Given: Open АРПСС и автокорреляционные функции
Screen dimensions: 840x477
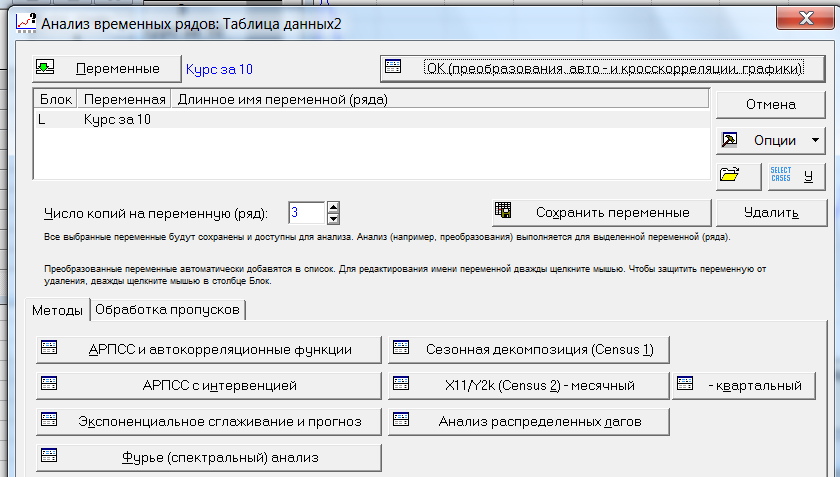Looking at the screenshot, I should 209,350.
